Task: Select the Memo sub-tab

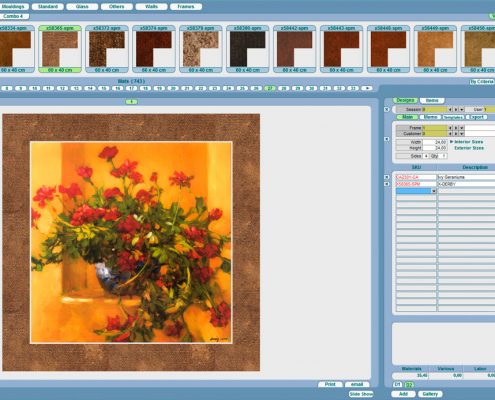Action: (430, 117)
